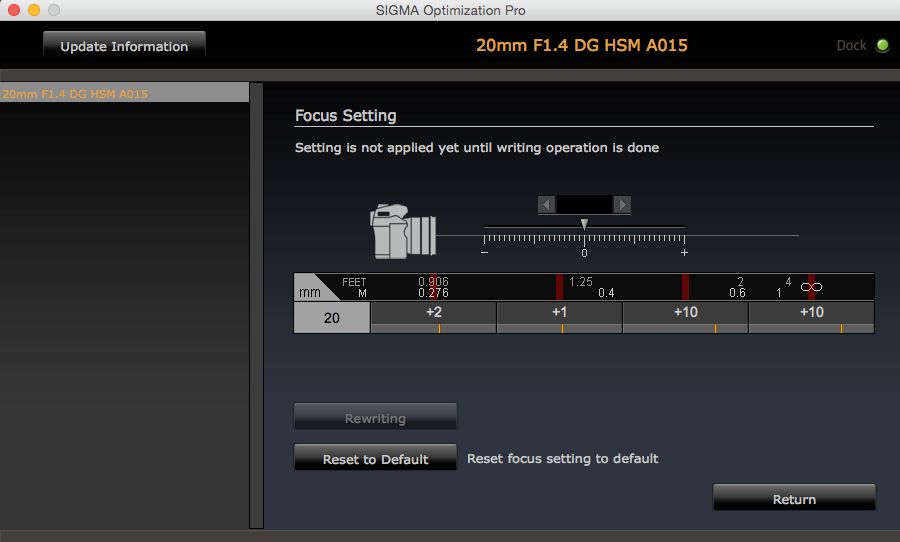The height and width of the screenshot is (542, 900).
Task: Click the 20 mm focal length cell
Action: click(x=332, y=318)
